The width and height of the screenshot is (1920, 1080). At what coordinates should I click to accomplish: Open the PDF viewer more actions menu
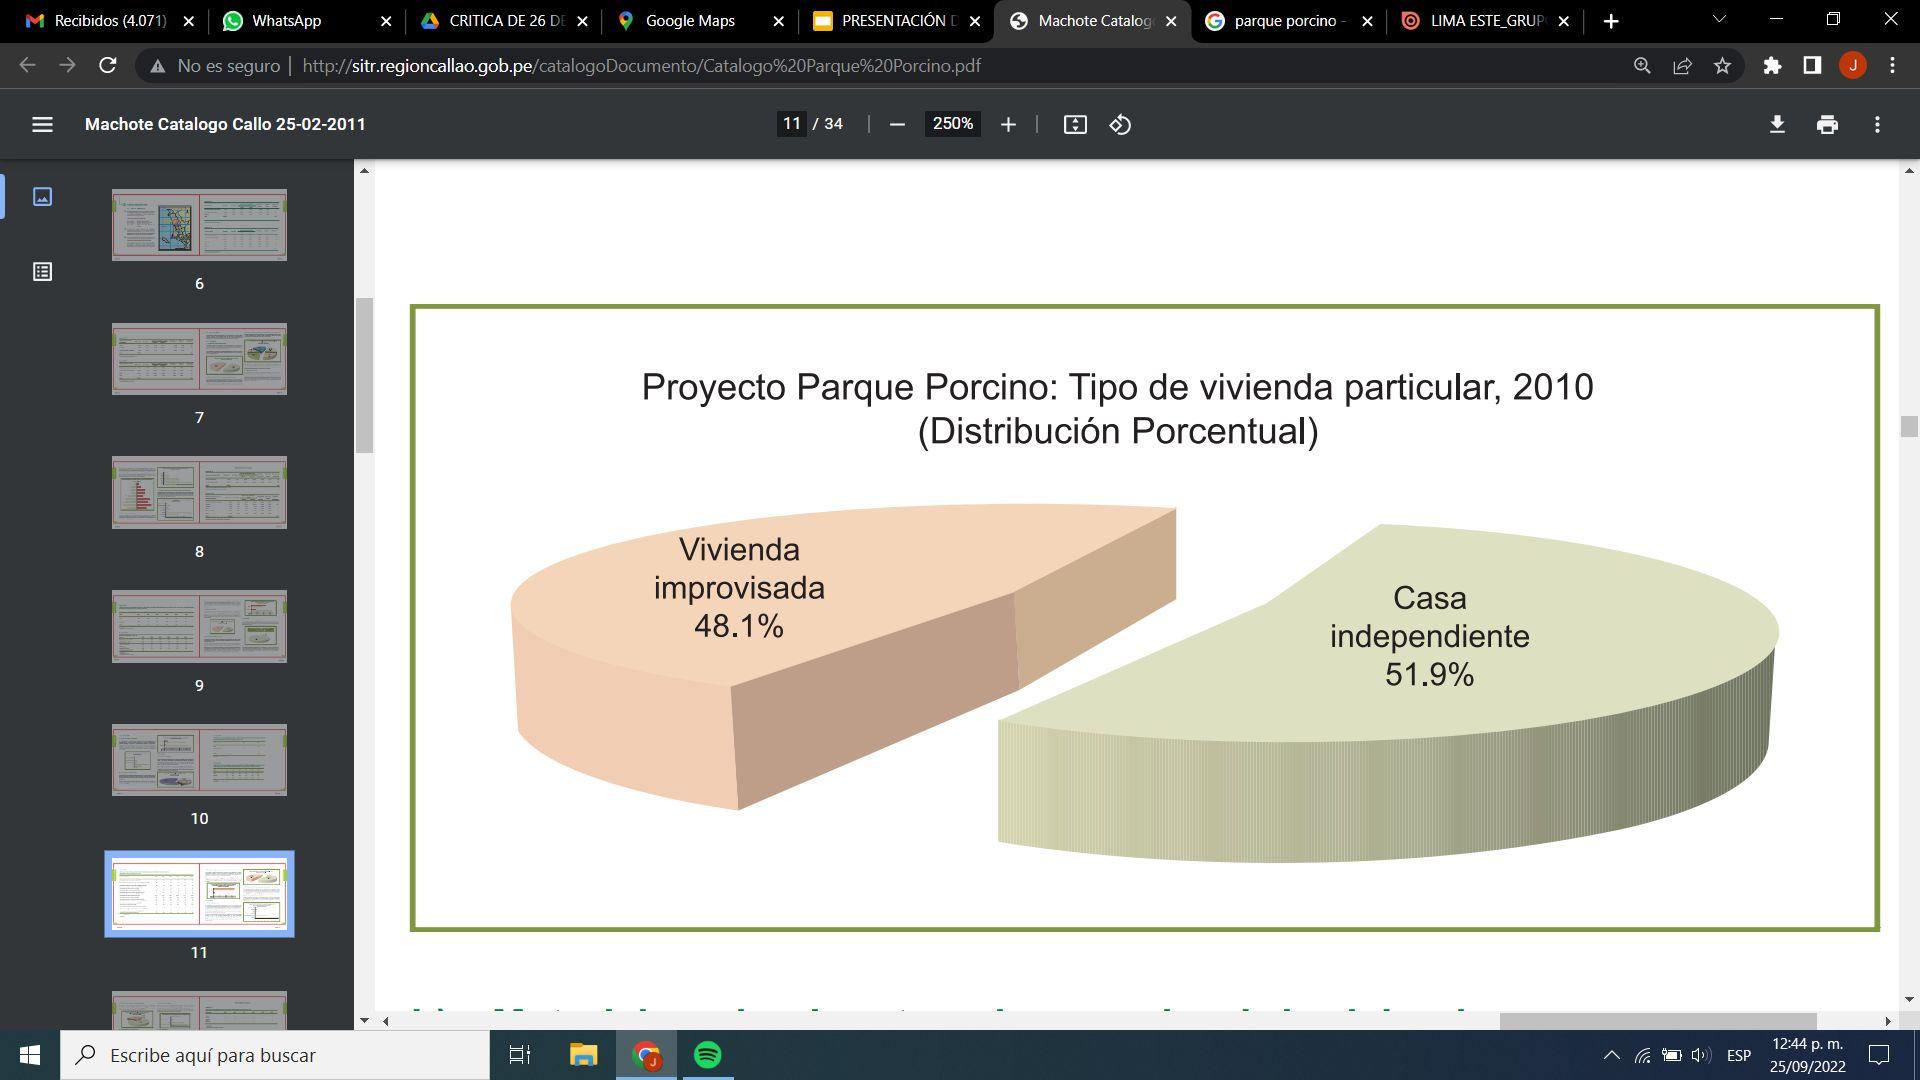click(1877, 124)
